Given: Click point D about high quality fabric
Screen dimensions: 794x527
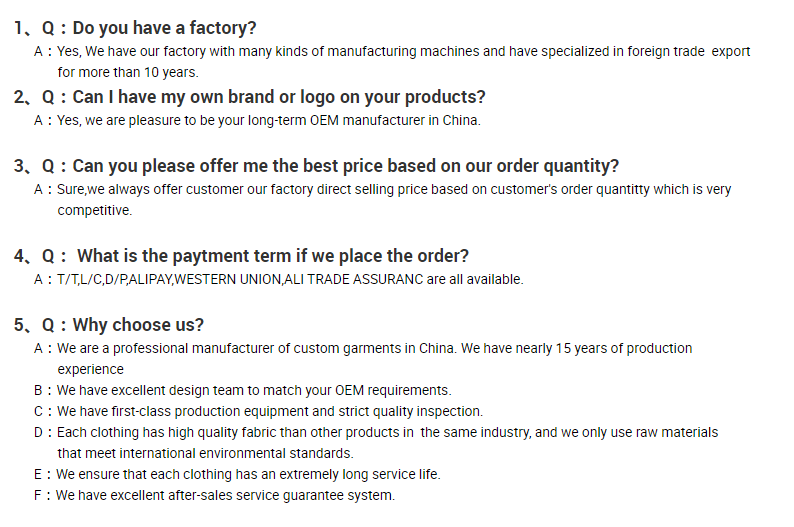Looking at the screenshot, I should [387, 432].
